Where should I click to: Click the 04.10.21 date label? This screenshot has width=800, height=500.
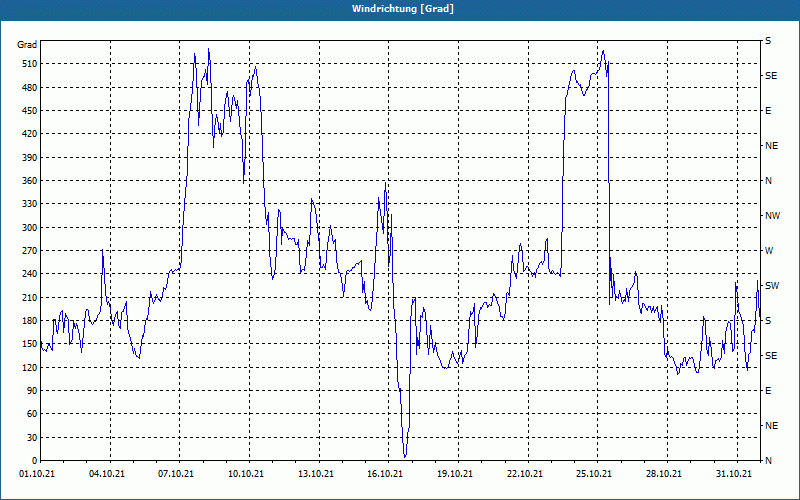(x=107, y=474)
